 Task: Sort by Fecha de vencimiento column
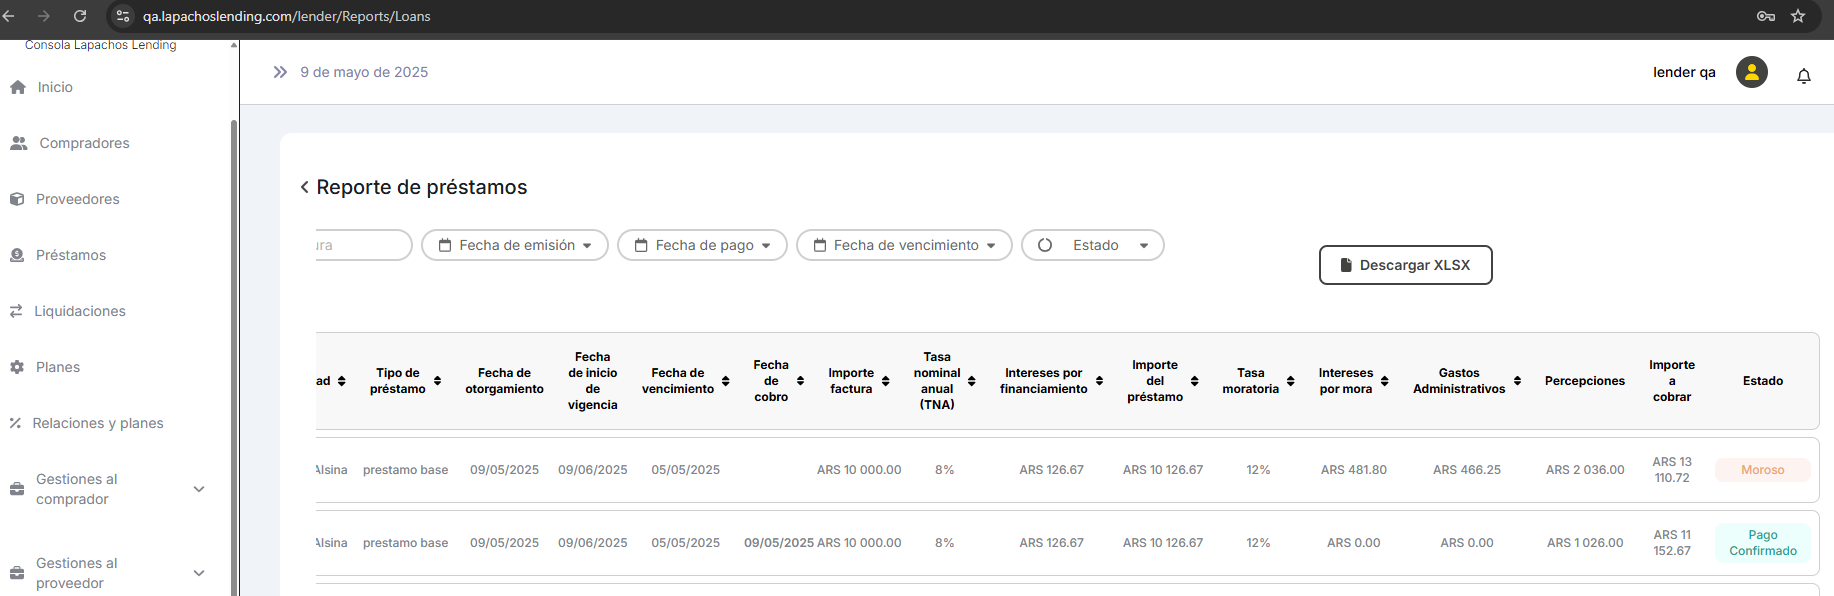point(725,381)
